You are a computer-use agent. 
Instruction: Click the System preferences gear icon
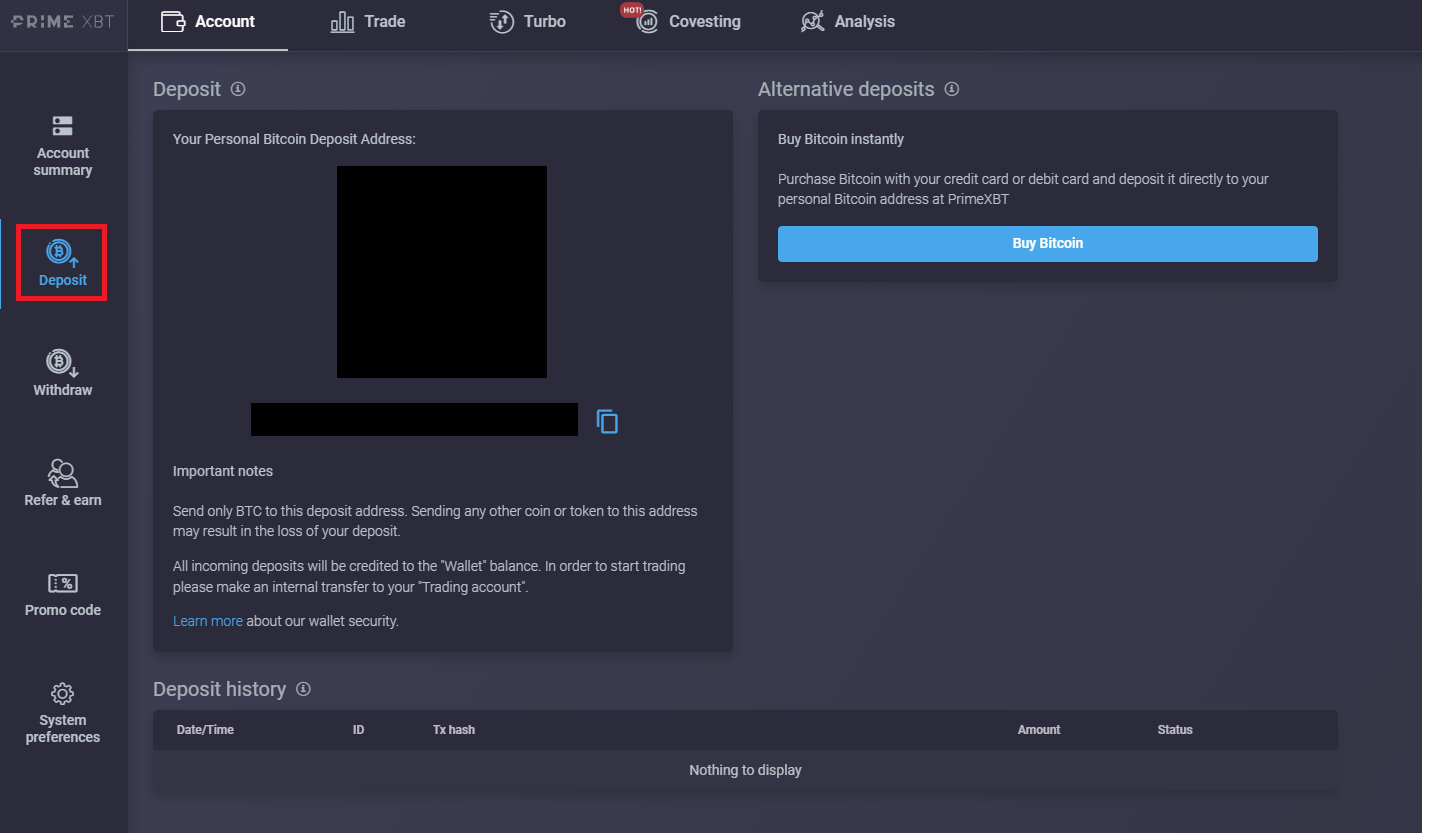point(63,693)
